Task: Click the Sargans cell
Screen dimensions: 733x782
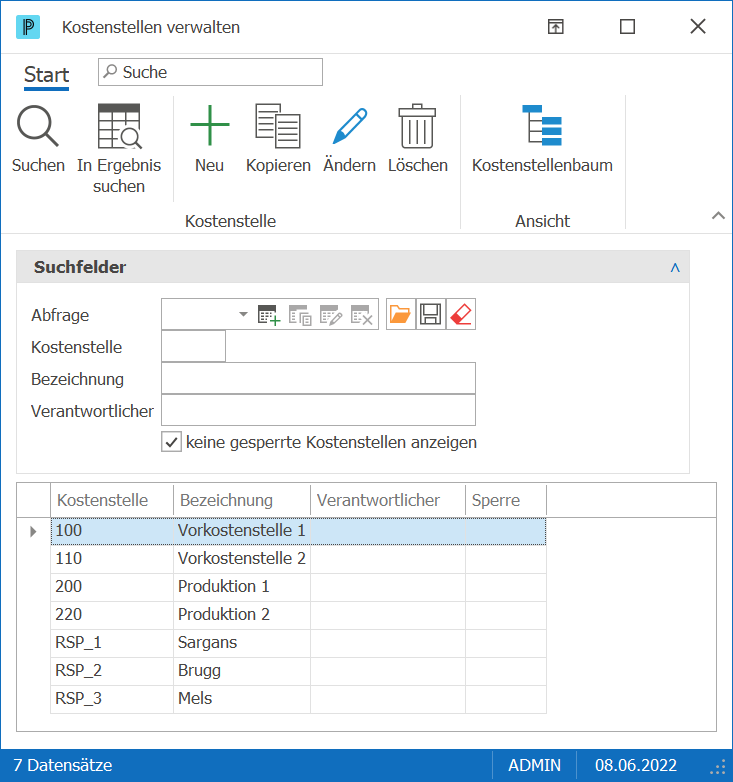Action: point(242,642)
